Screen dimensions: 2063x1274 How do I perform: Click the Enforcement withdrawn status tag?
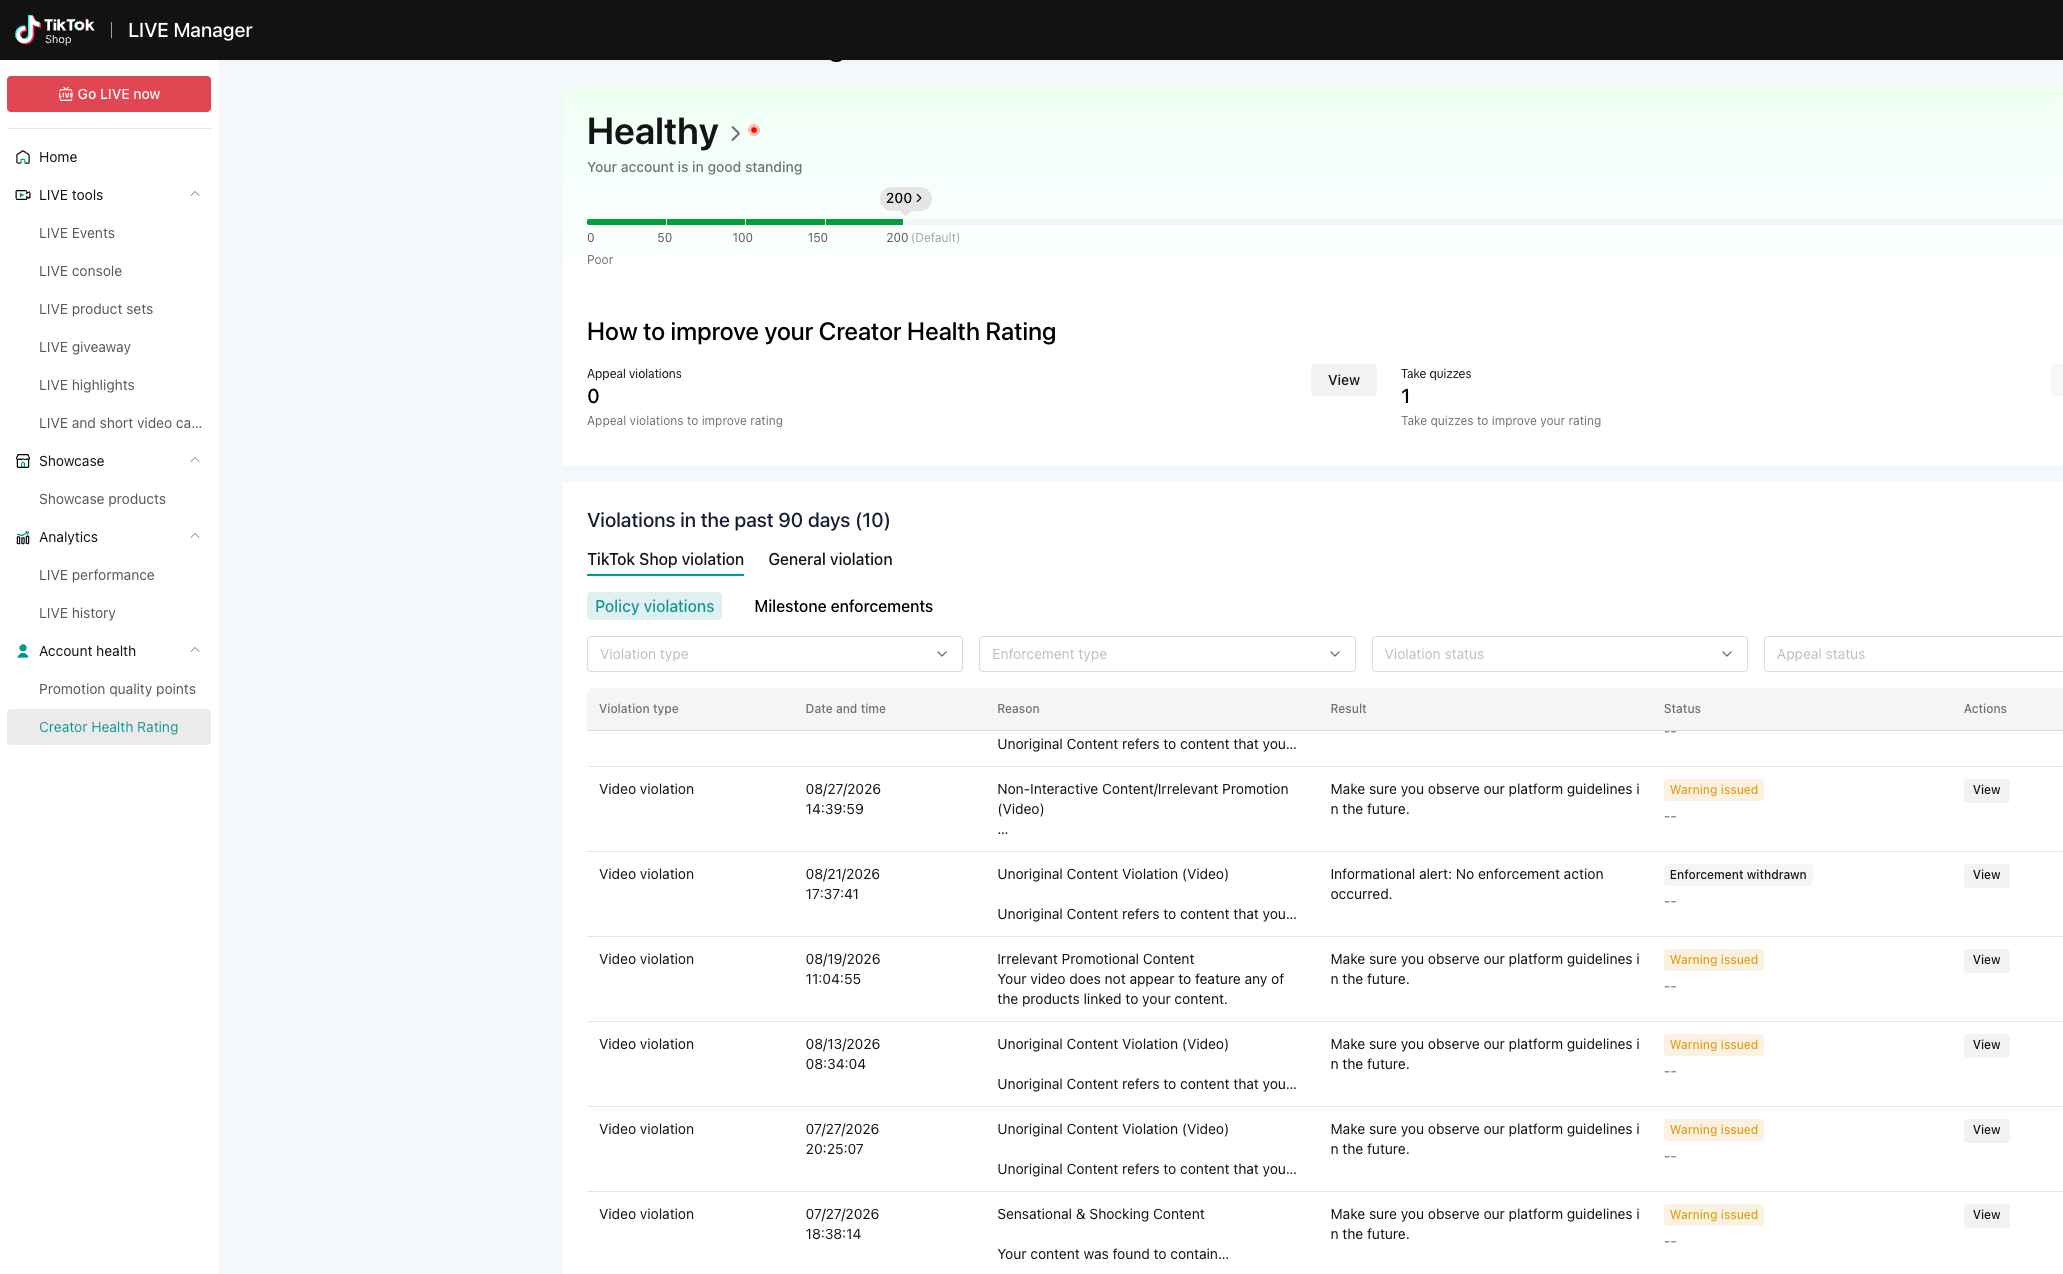coord(1738,875)
